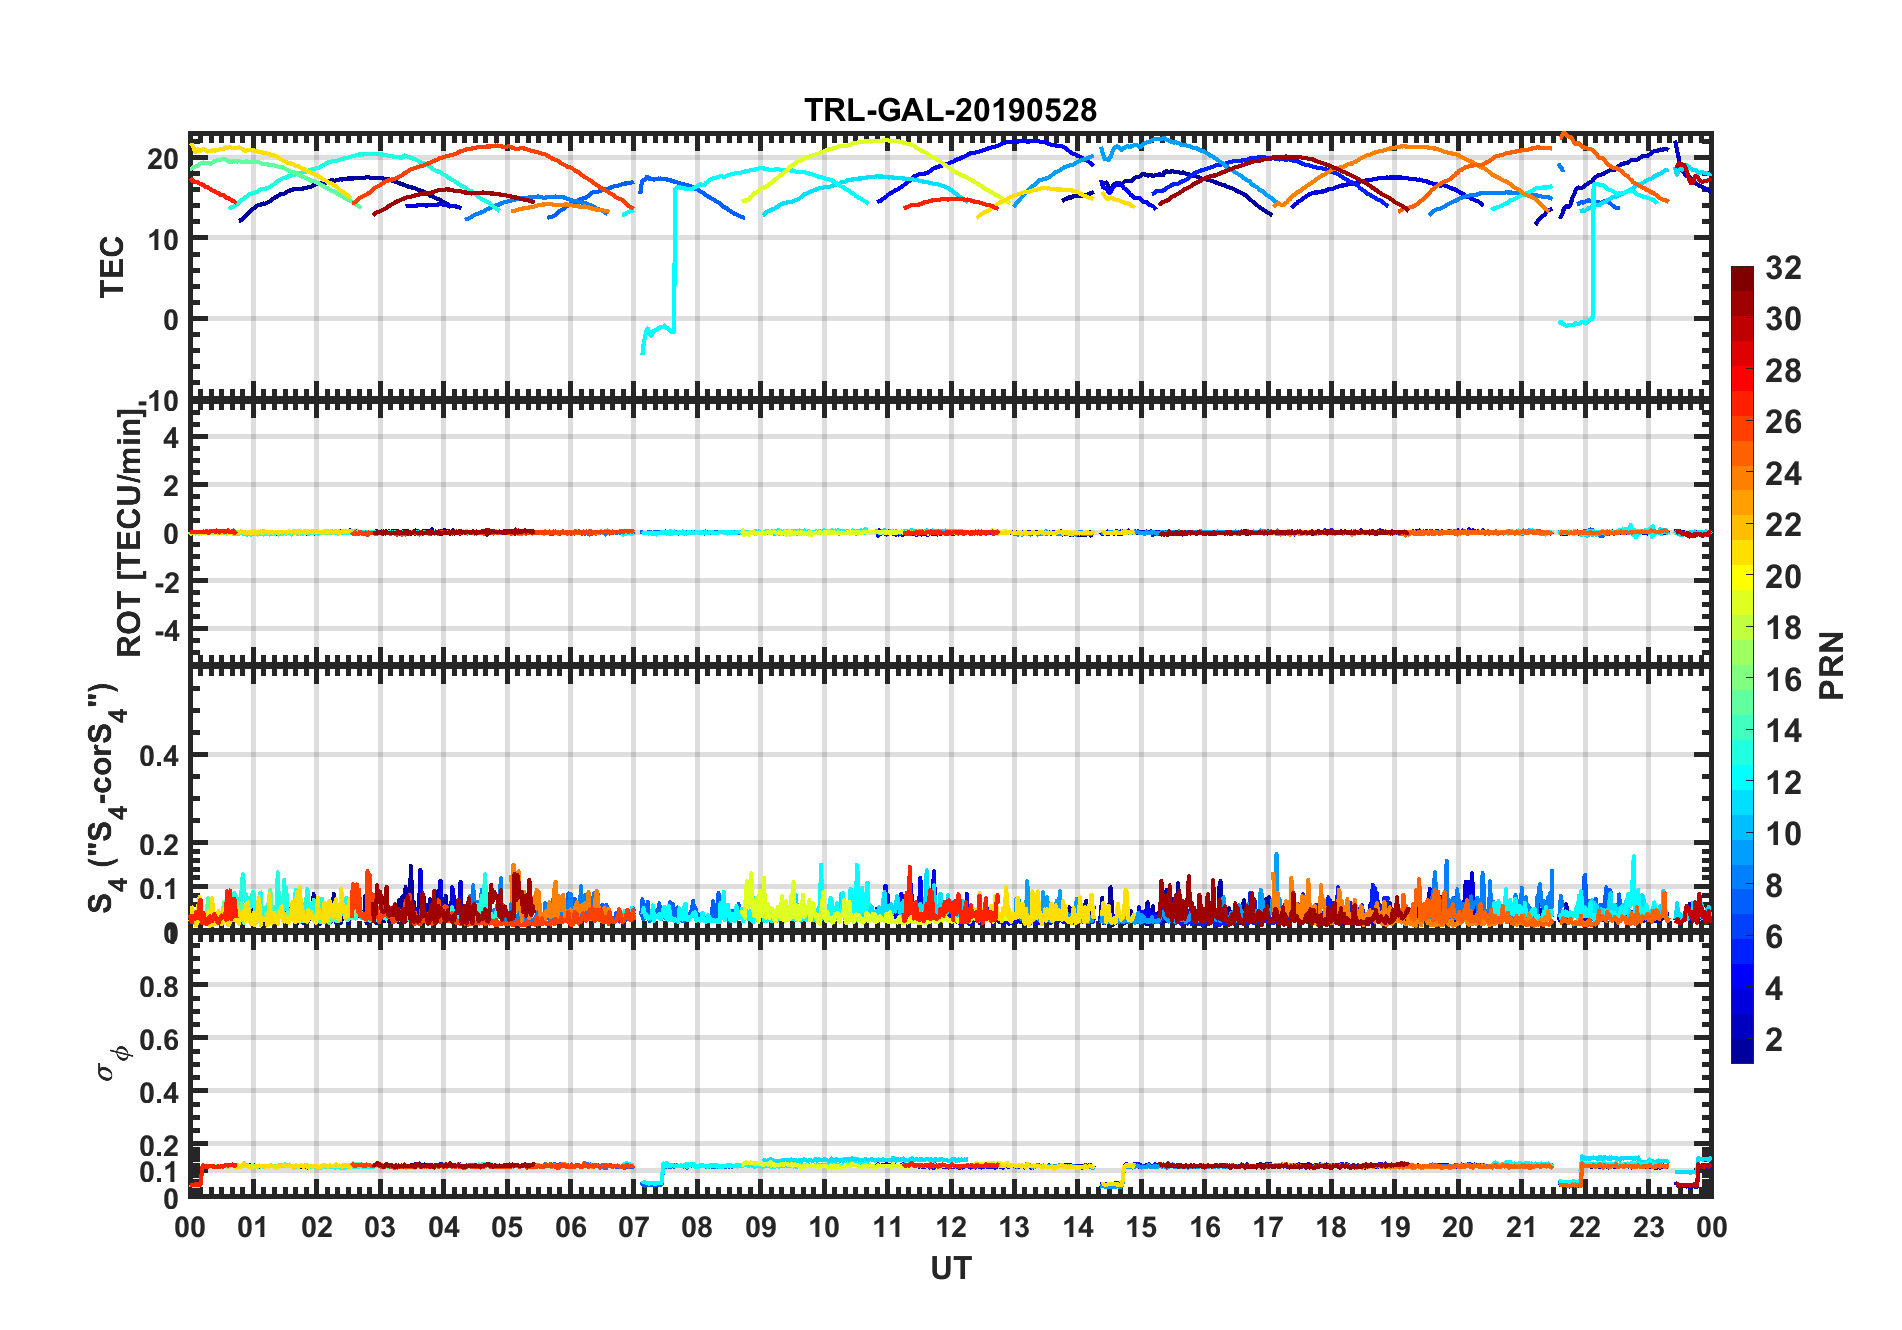
Task: Select x-axis tick label 17
Action: (x=1268, y=1228)
